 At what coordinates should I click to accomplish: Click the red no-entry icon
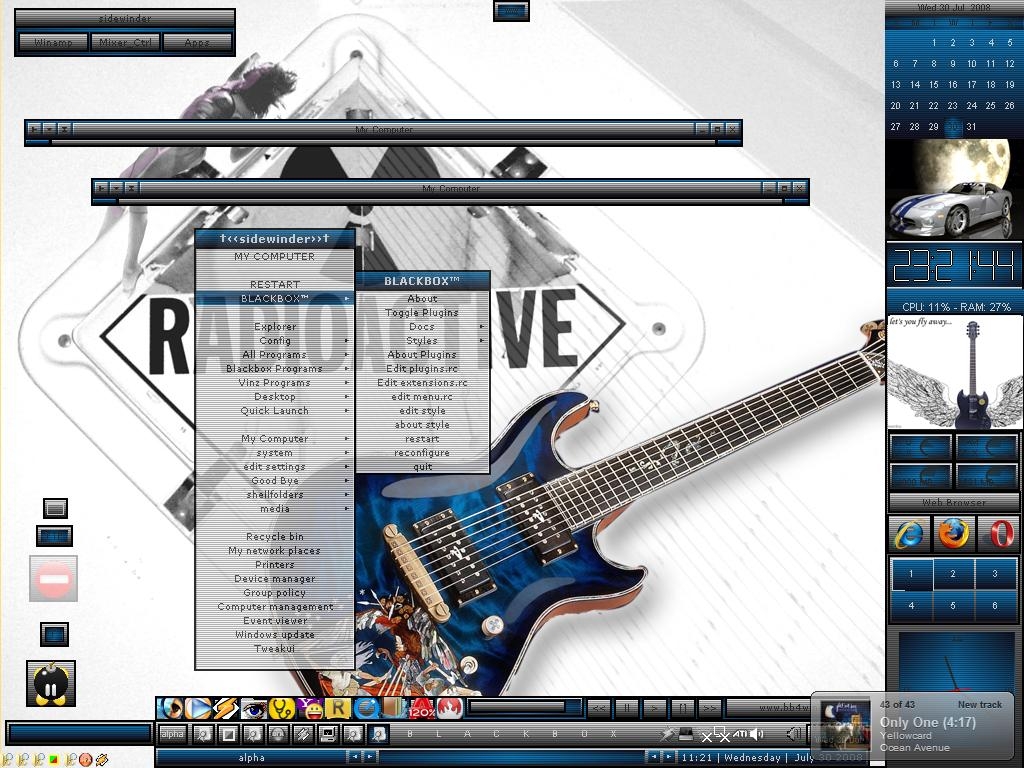pyautogui.click(x=54, y=578)
